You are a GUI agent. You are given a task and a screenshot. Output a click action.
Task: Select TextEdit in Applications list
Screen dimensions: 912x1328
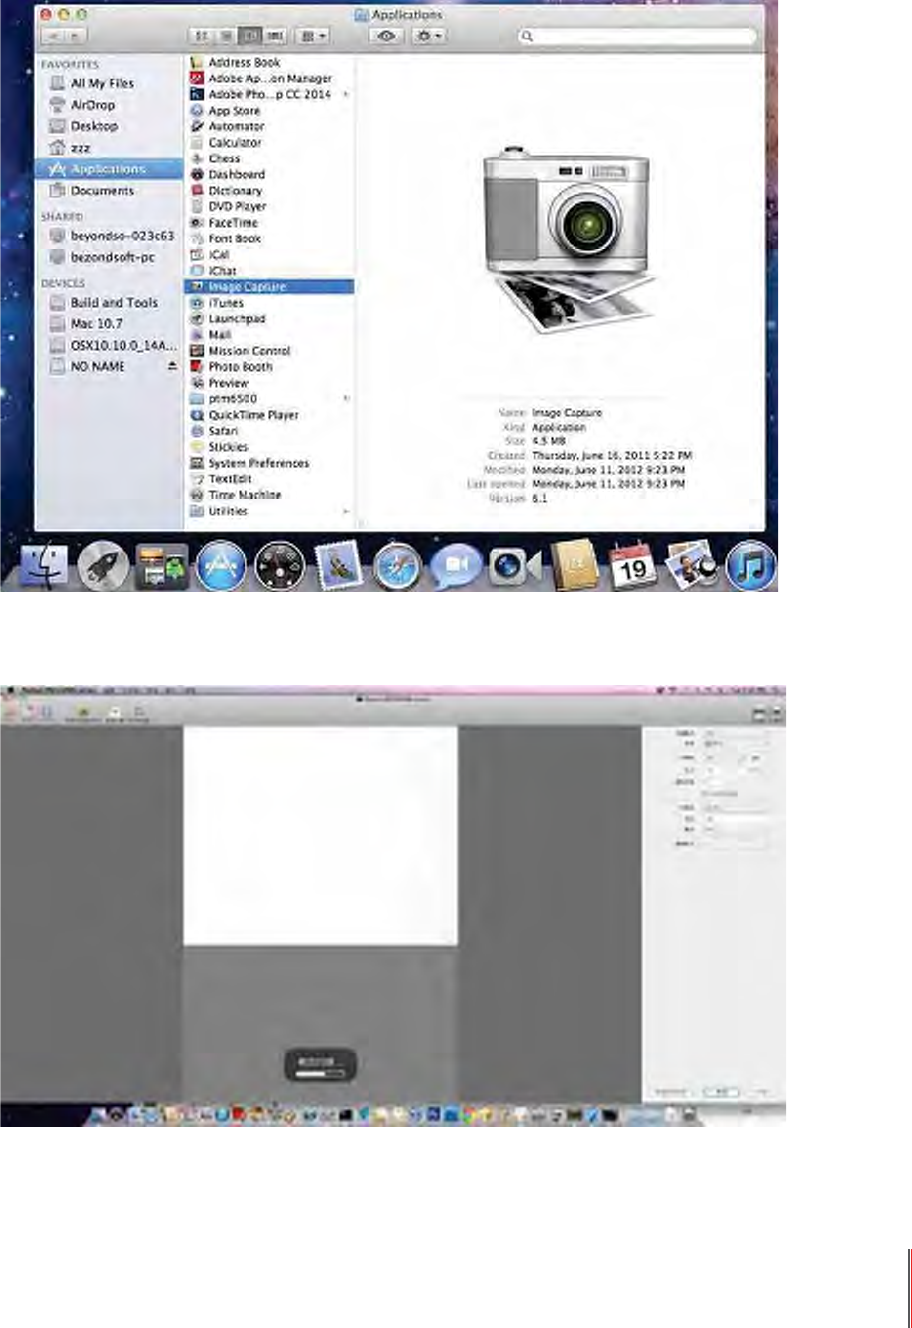[x=229, y=479]
